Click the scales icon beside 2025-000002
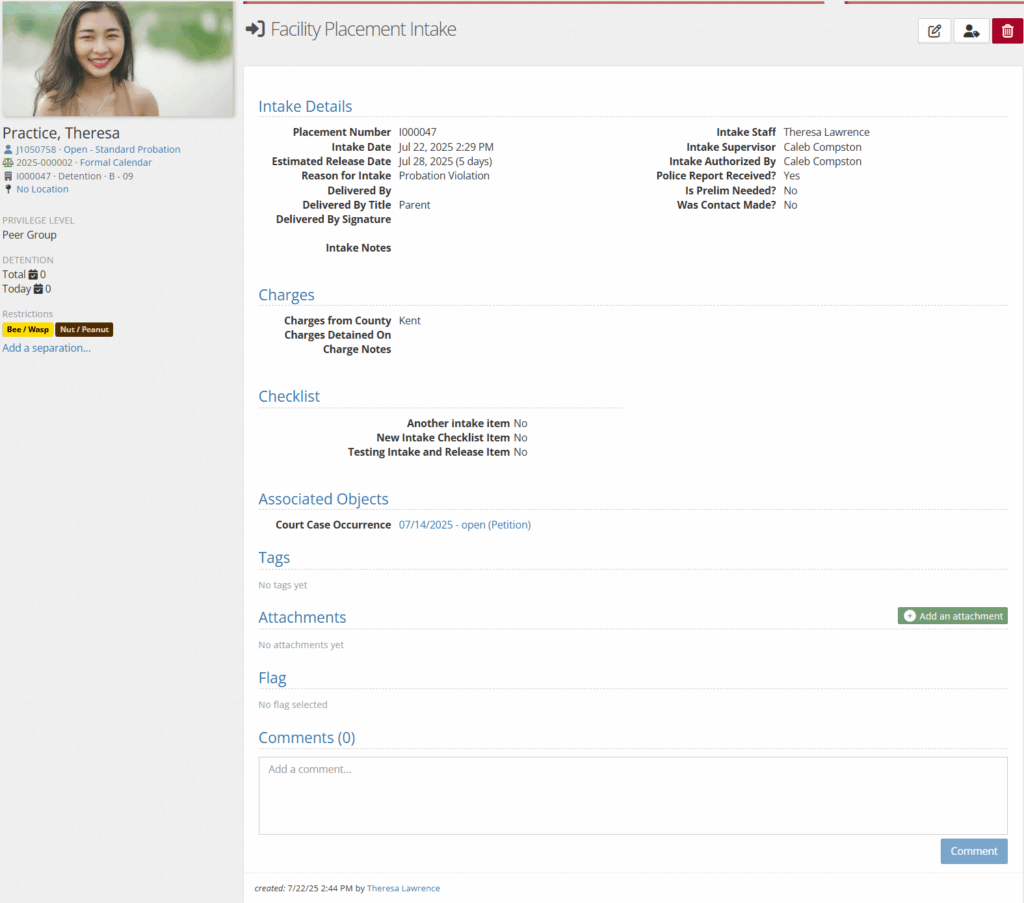This screenshot has height=903, width=1024. pyautogui.click(x=8, y=163)
